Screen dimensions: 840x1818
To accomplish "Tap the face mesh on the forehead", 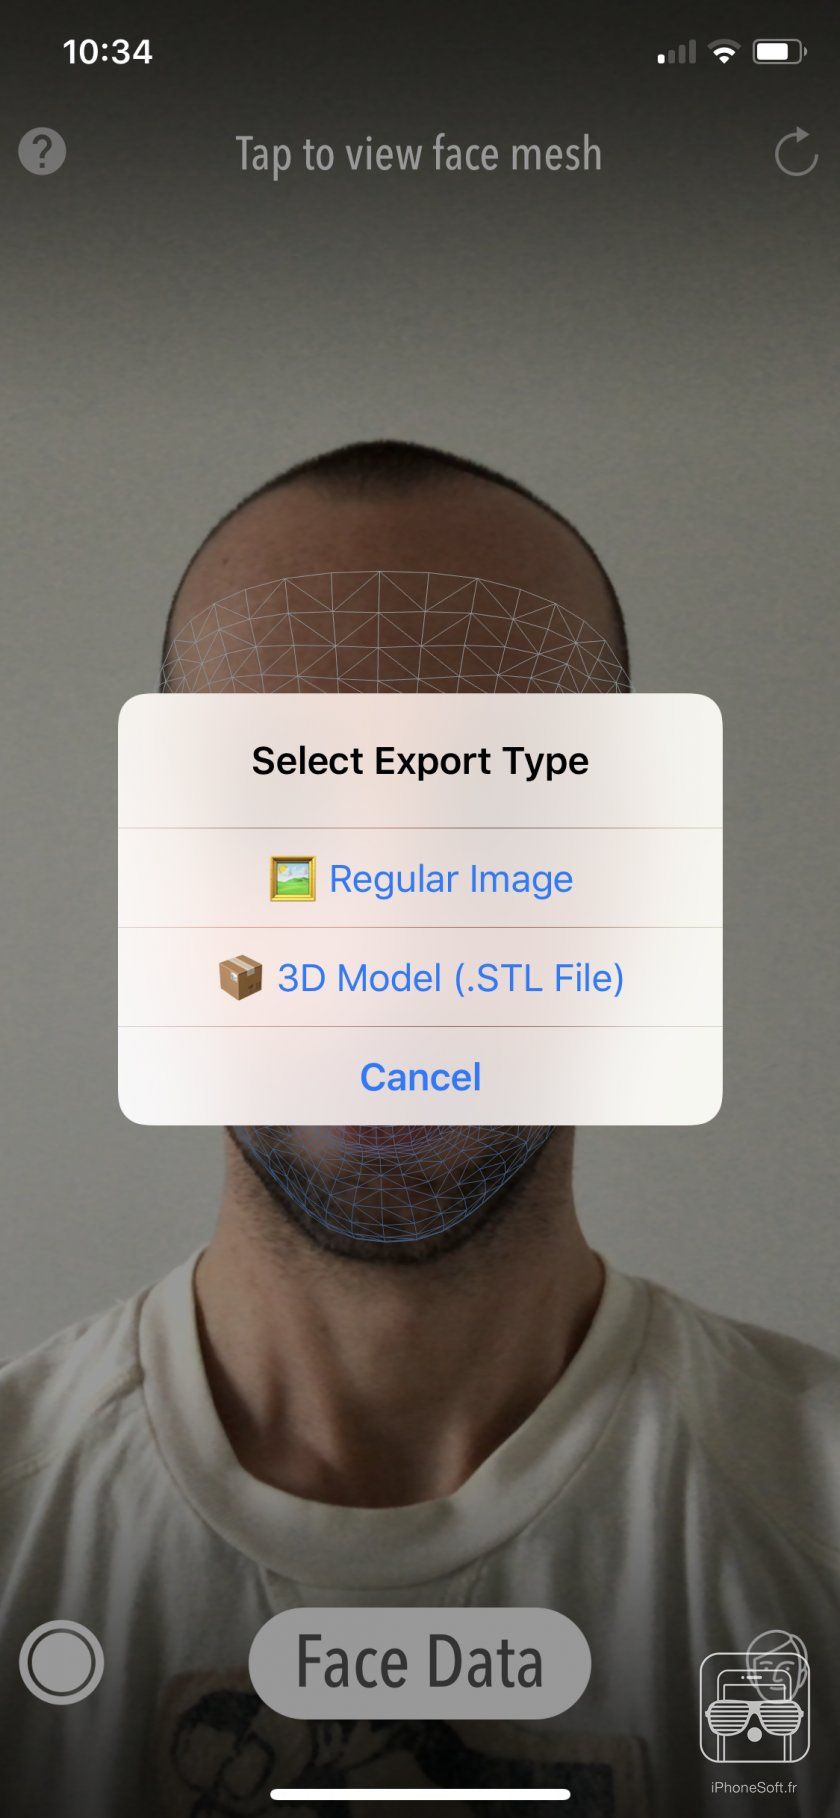I will pyautogui.click(x=395, y=632).
